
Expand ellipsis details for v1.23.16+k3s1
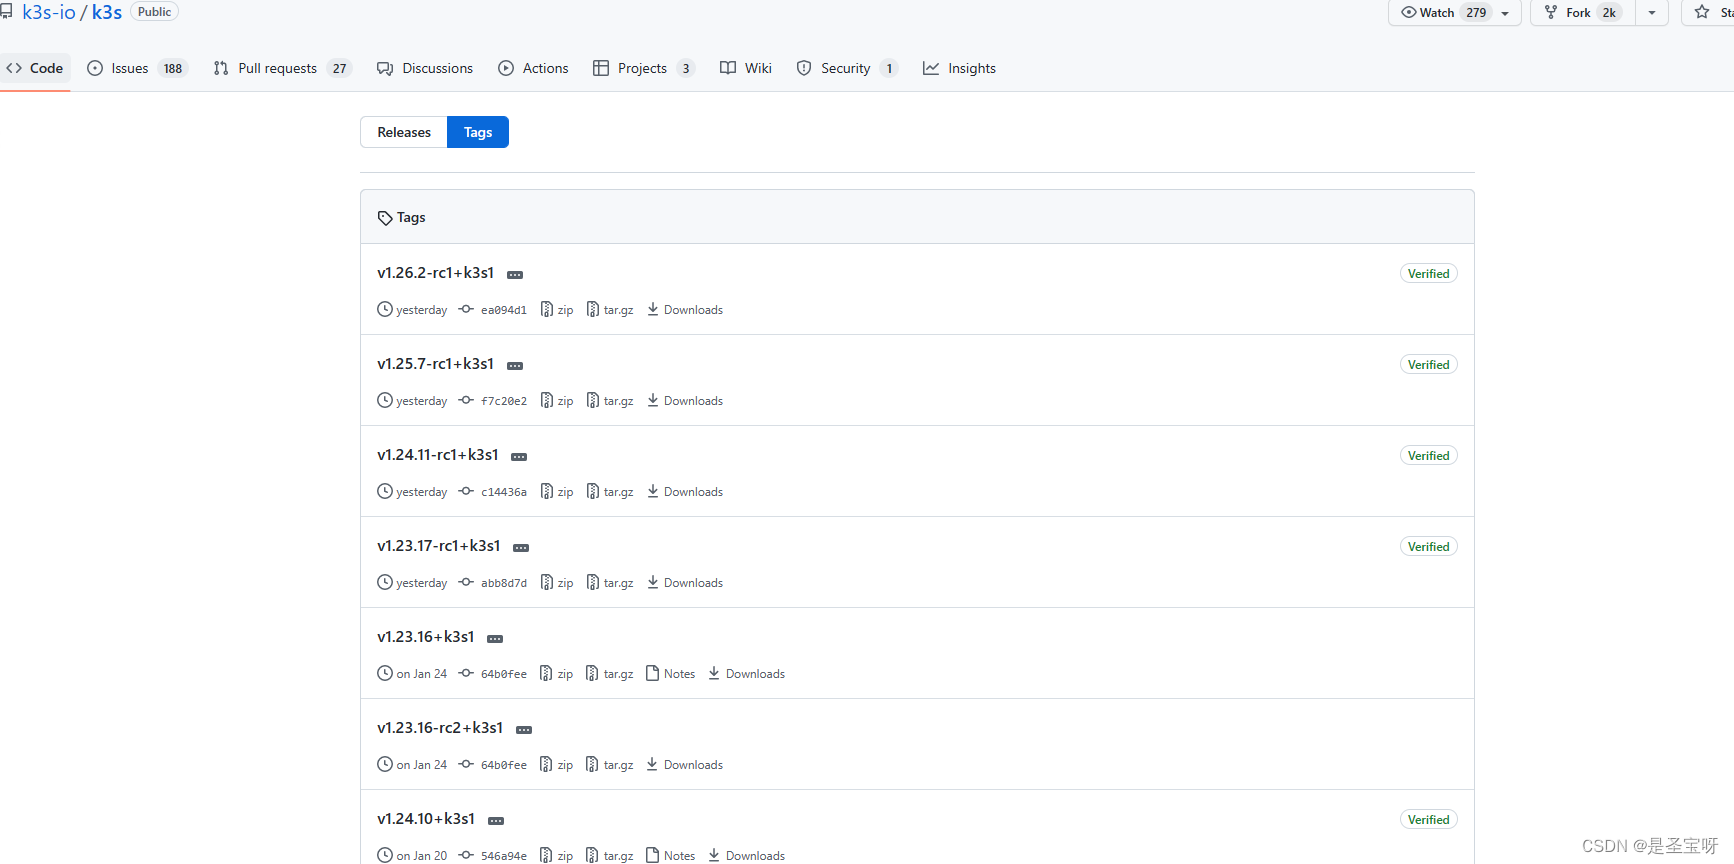coord(495,639)
